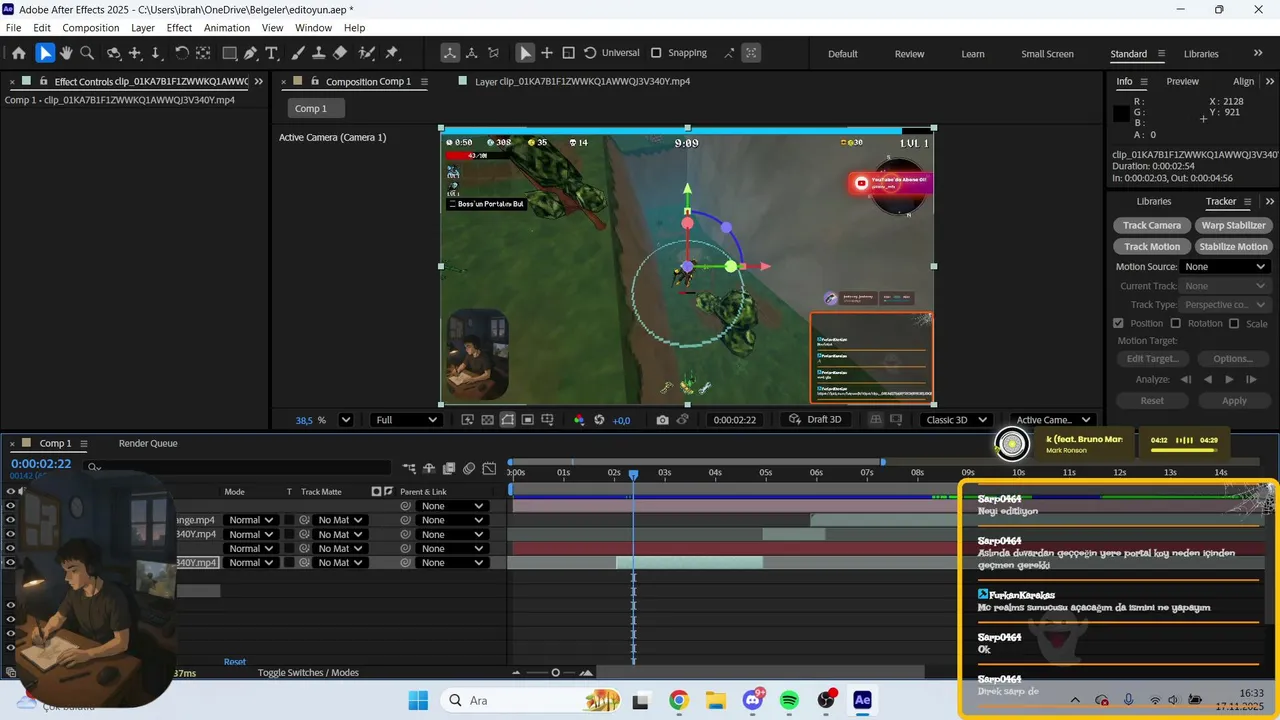Select the Roto Brush tool
Image resolution: width=1280 pixels, height=720 pixels.
[x=367, y=53]
